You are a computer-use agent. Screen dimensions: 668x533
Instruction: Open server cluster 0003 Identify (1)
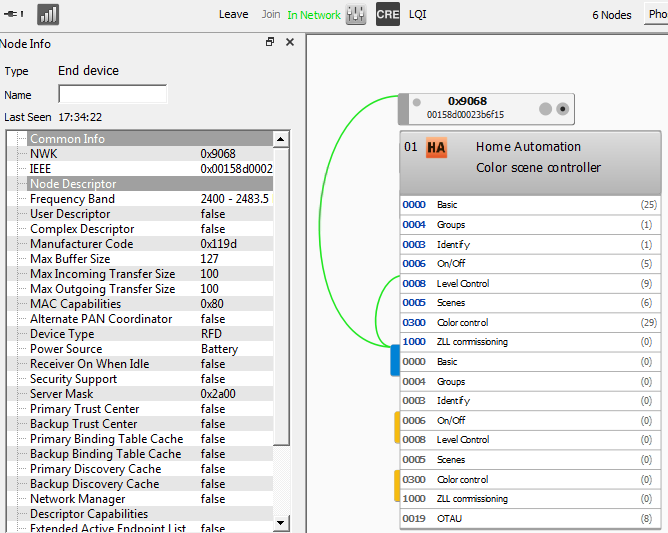pyautogui.click(x=530, y=245)
